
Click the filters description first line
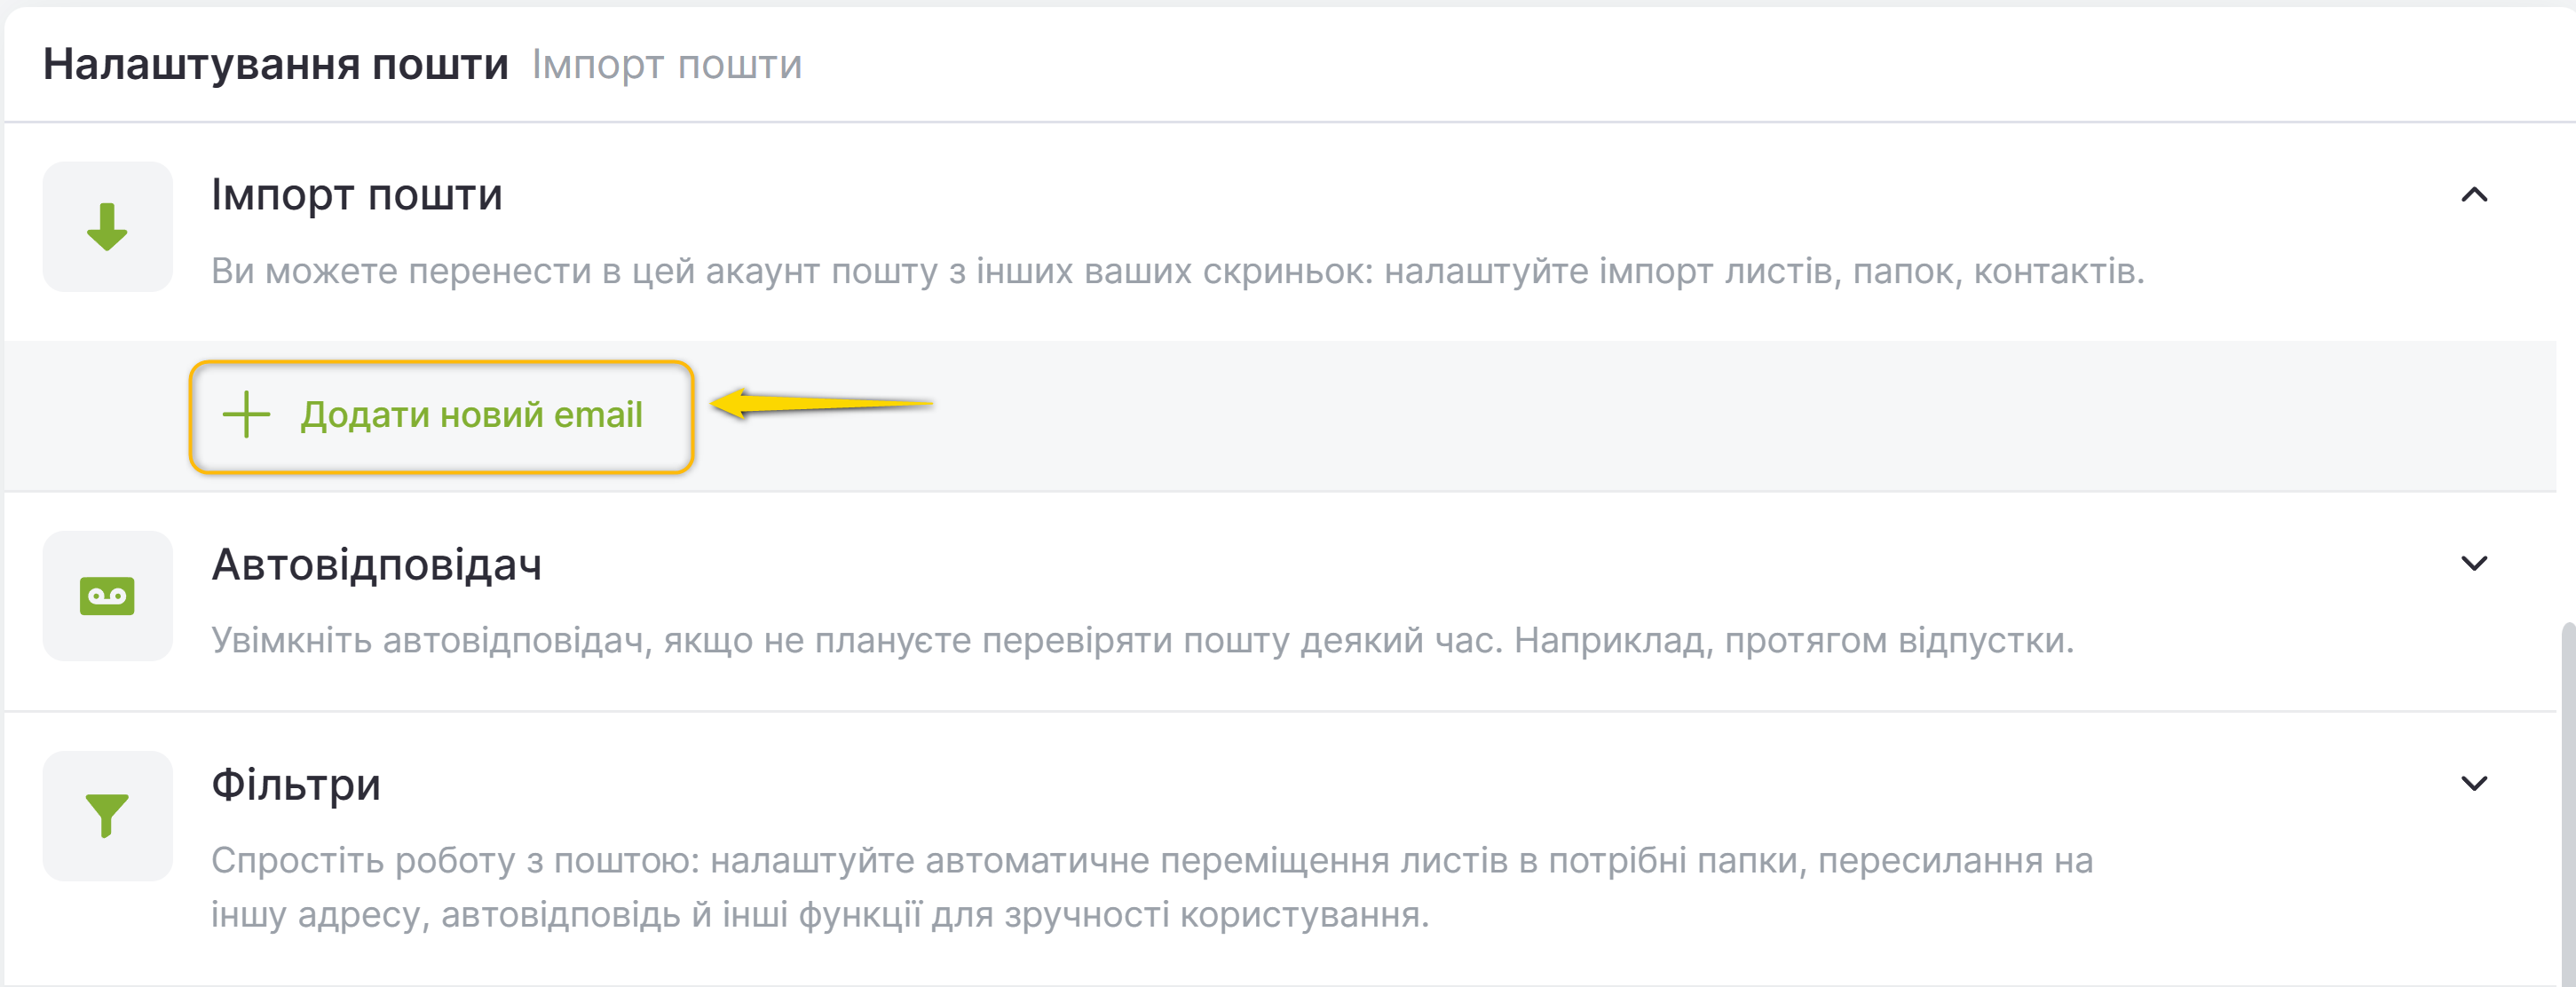1151,860
